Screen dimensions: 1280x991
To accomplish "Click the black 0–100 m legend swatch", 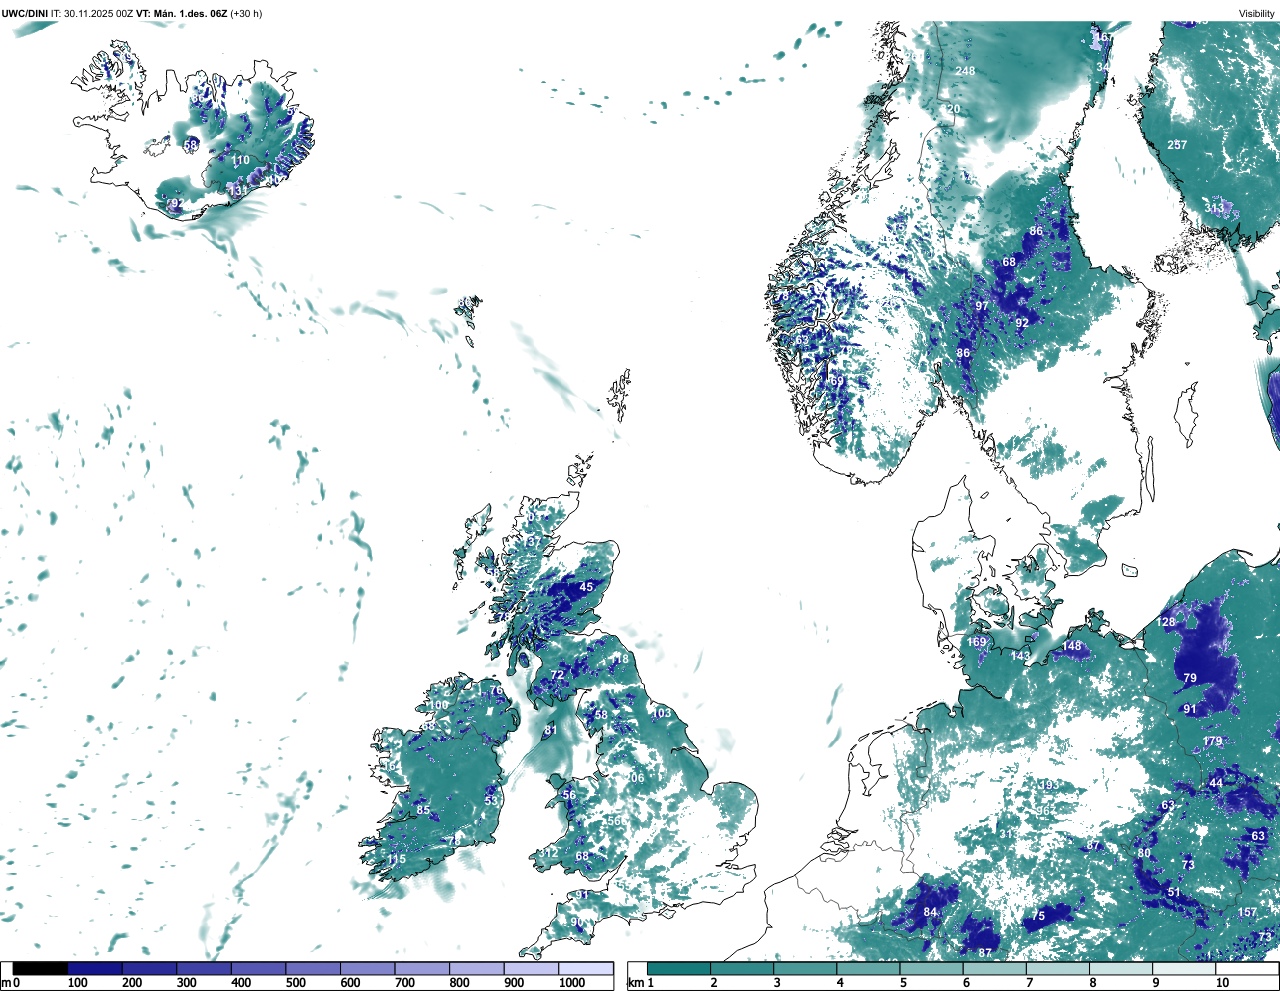I will tap(41, 969).
